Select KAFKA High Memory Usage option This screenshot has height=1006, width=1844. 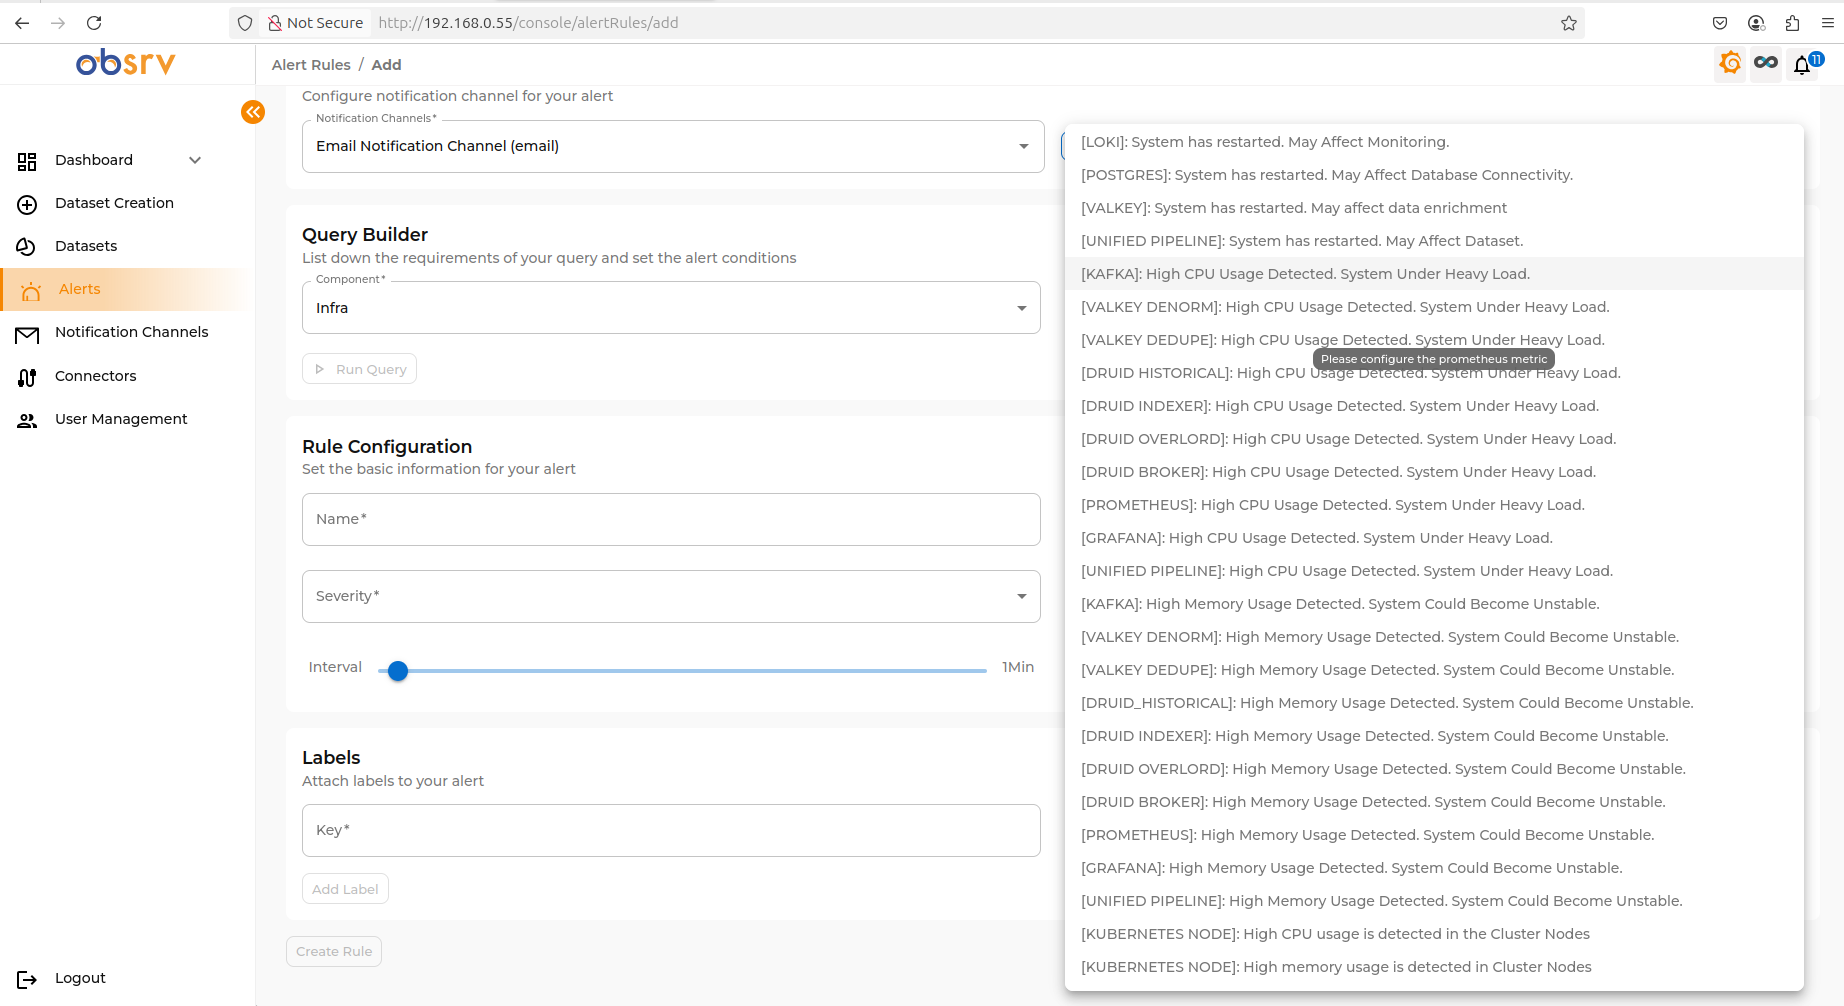pos(1434,604)
